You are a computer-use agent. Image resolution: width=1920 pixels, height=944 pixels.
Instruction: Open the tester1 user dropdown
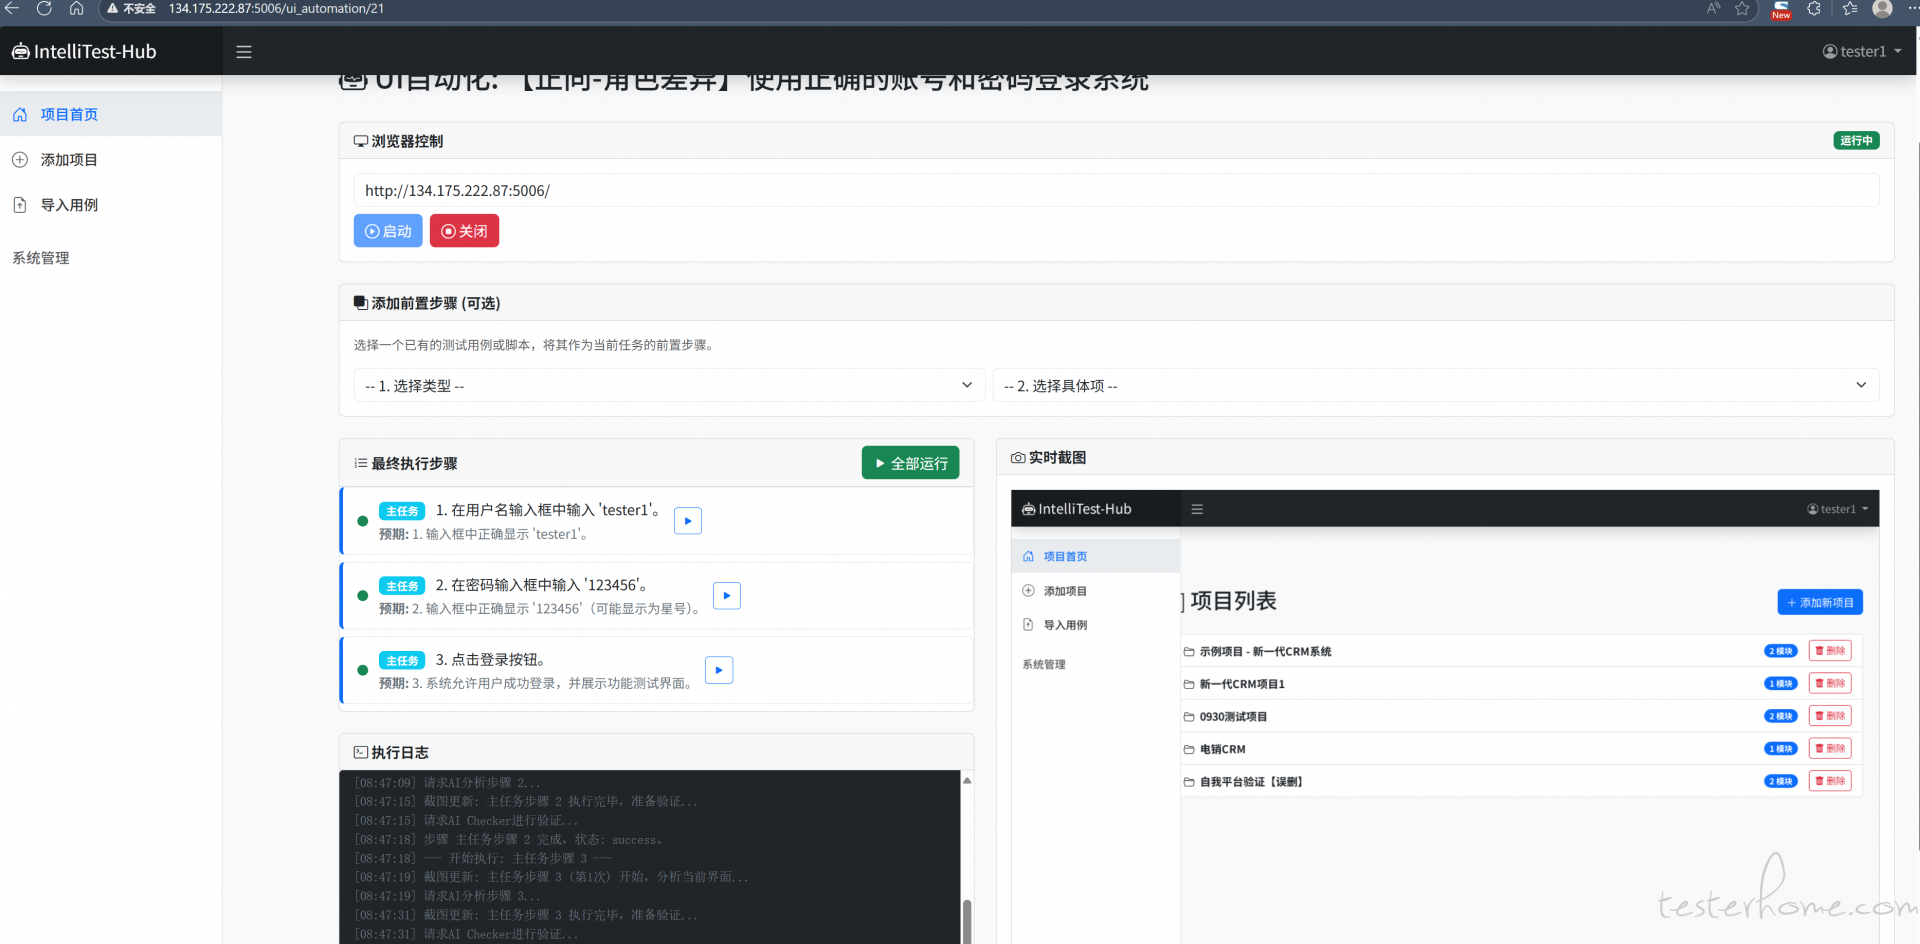[x=1861, y=52]
